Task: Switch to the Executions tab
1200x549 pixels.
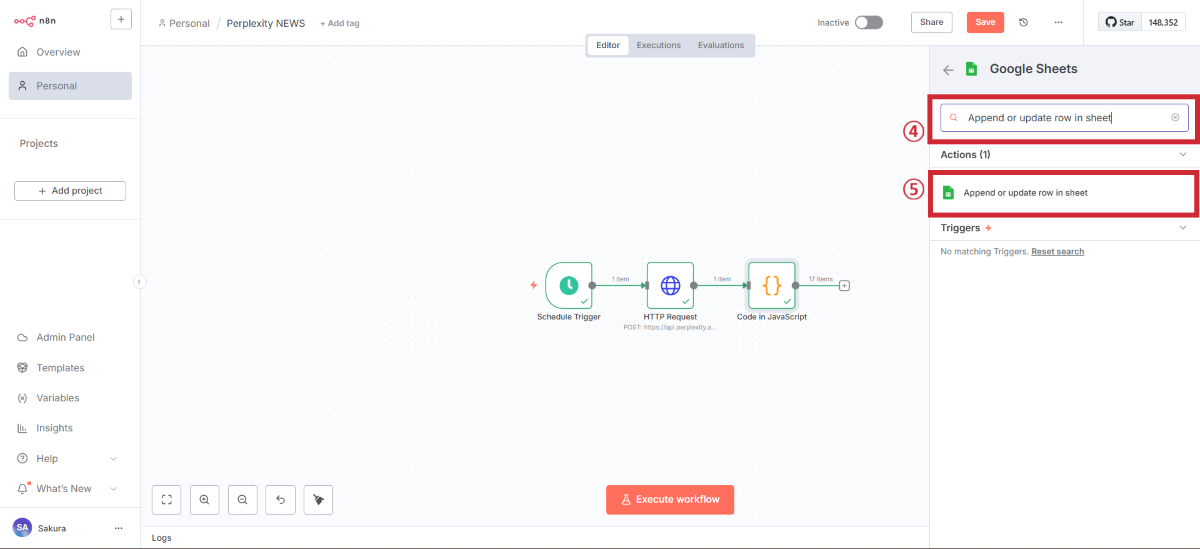Action: pos(659,45)
